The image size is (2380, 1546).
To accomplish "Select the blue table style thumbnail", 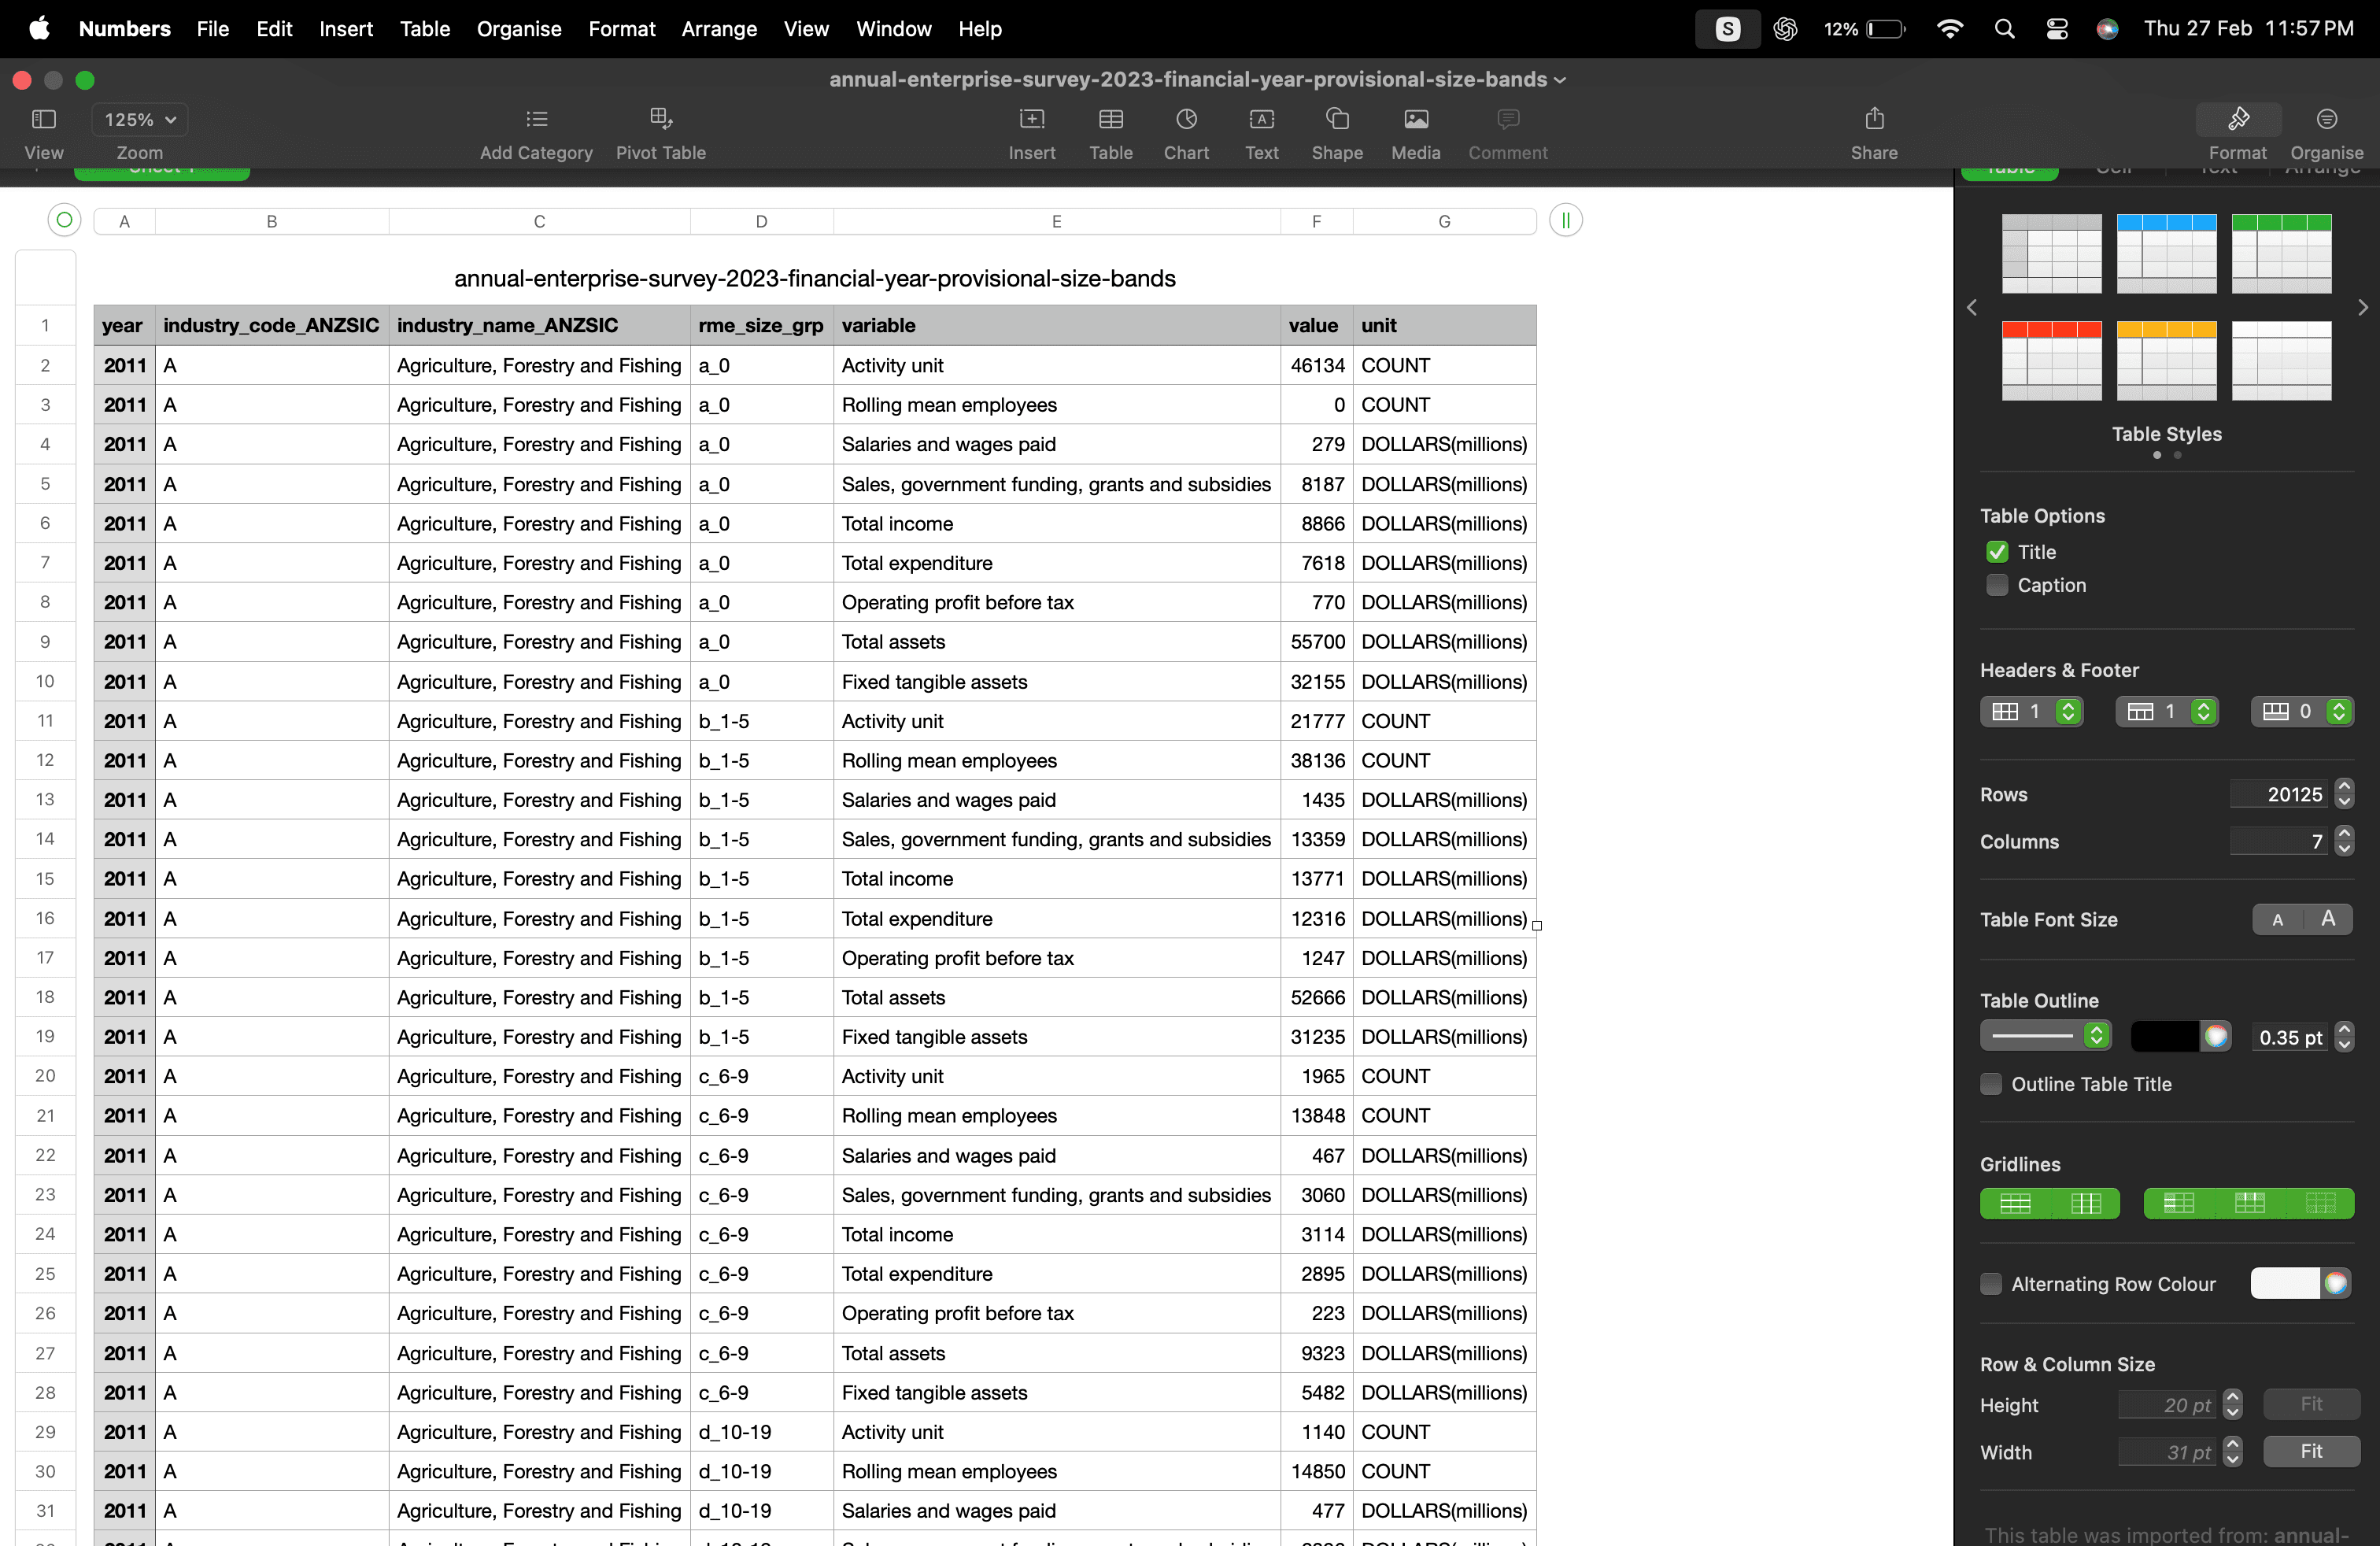I will pyautogui.click(x=2166, y=253).
